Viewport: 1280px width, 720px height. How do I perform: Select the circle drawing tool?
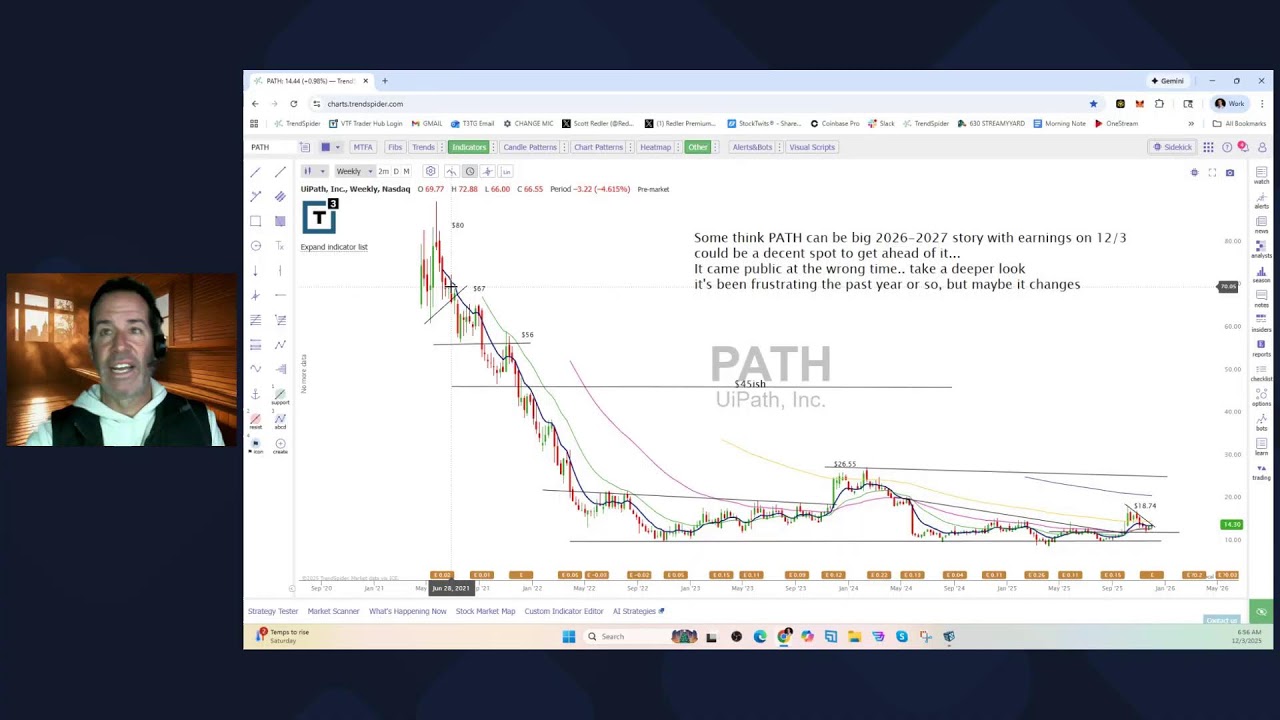(255, 246)
